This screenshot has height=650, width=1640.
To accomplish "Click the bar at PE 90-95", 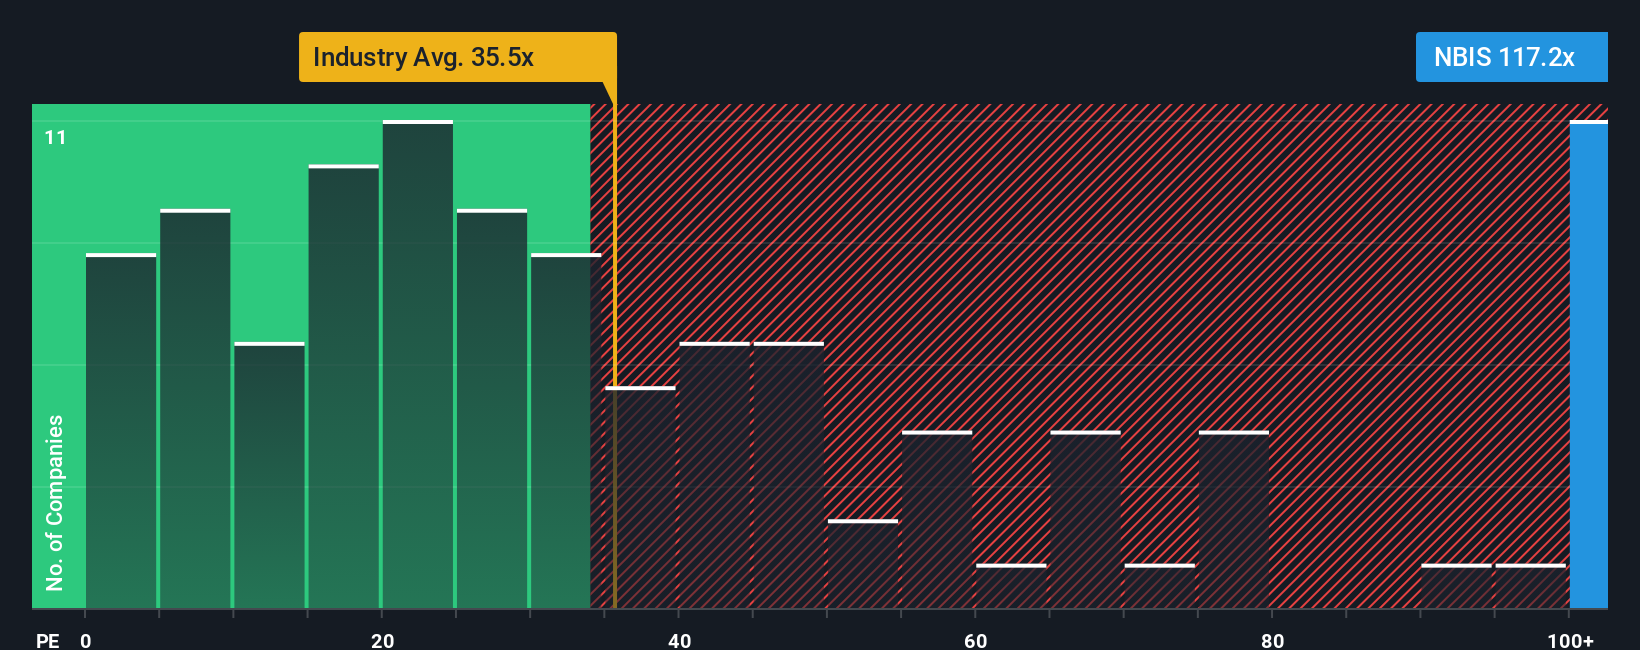I will tap(1456, 586).
